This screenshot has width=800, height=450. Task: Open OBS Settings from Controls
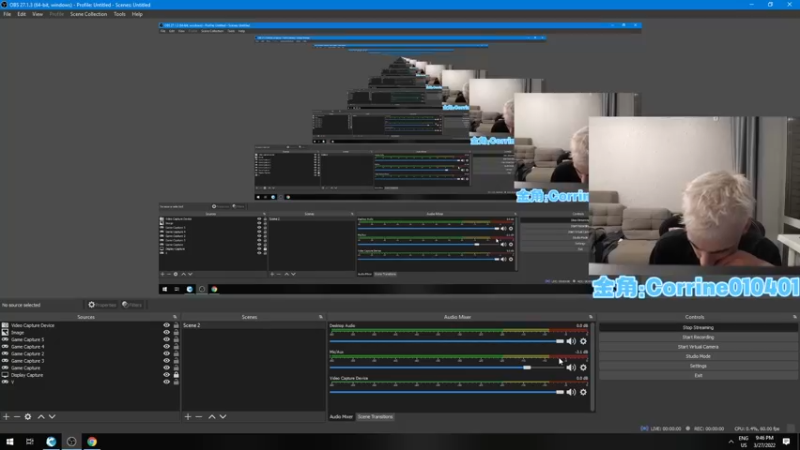tap(698, 366)
